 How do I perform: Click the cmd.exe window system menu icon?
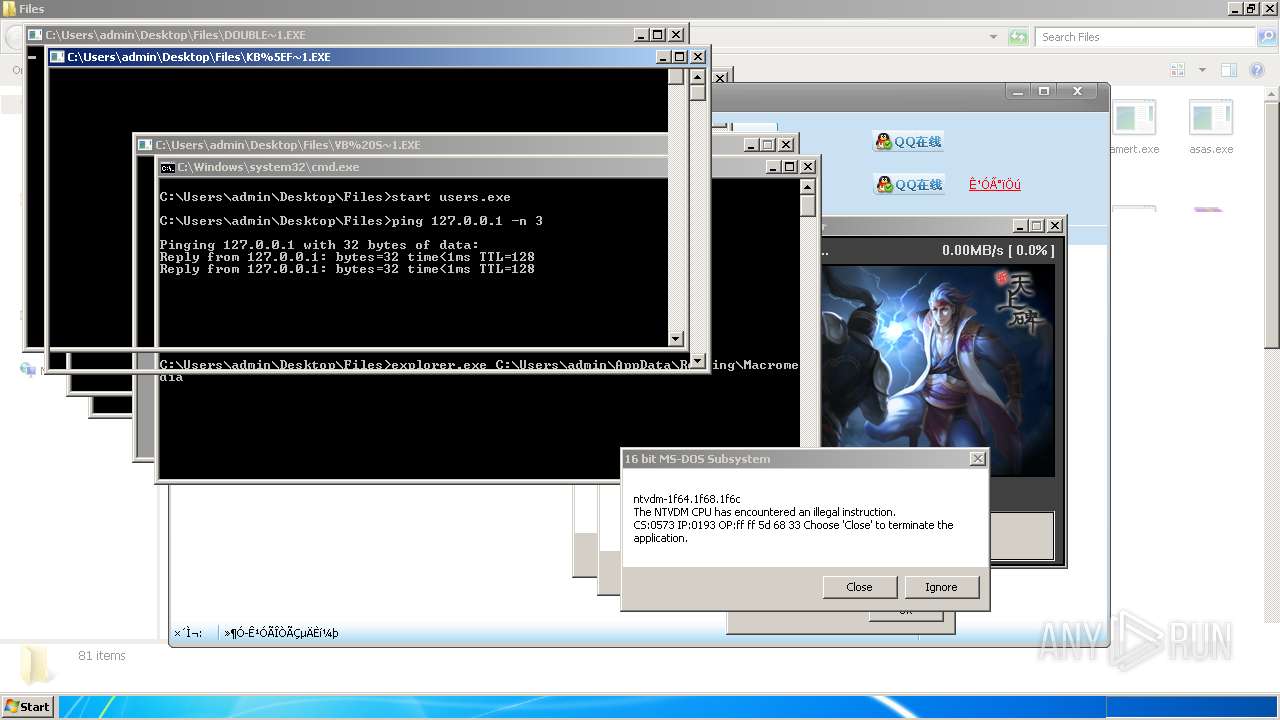tap(168, 167)
